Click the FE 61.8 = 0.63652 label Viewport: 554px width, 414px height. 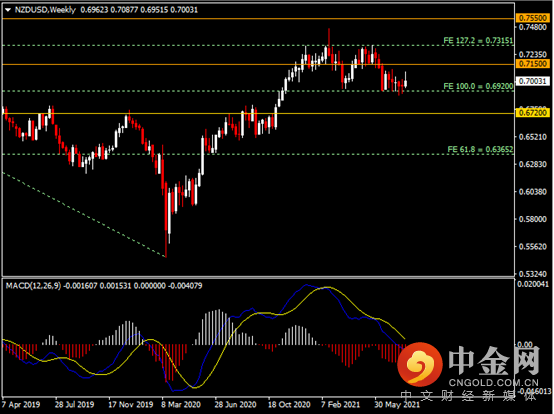(480, 149)
